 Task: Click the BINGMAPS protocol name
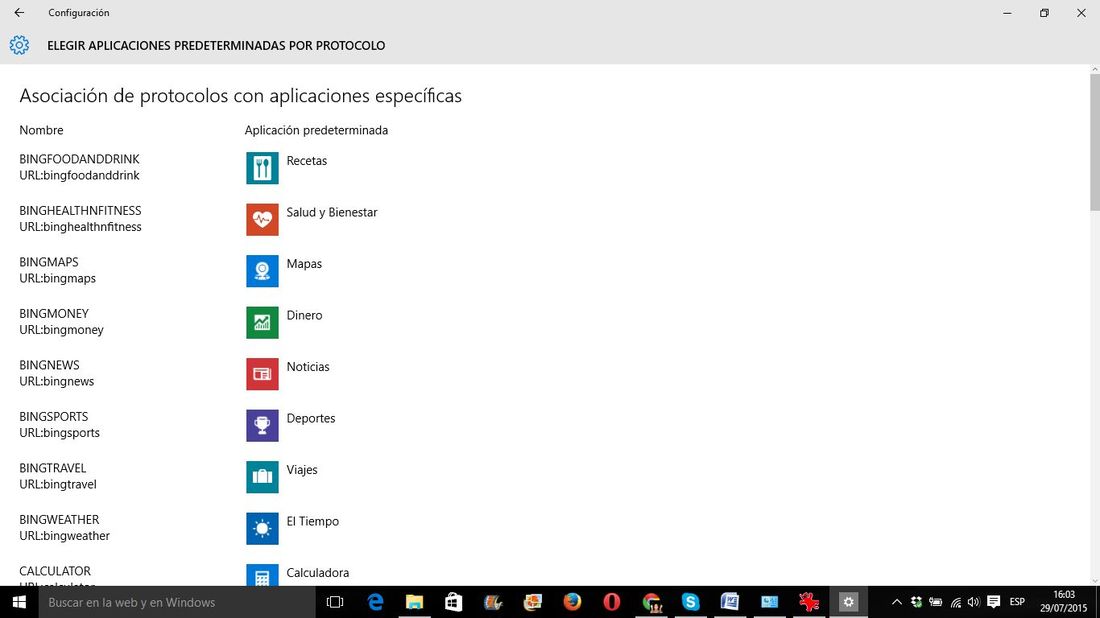(x=49, y=262)
